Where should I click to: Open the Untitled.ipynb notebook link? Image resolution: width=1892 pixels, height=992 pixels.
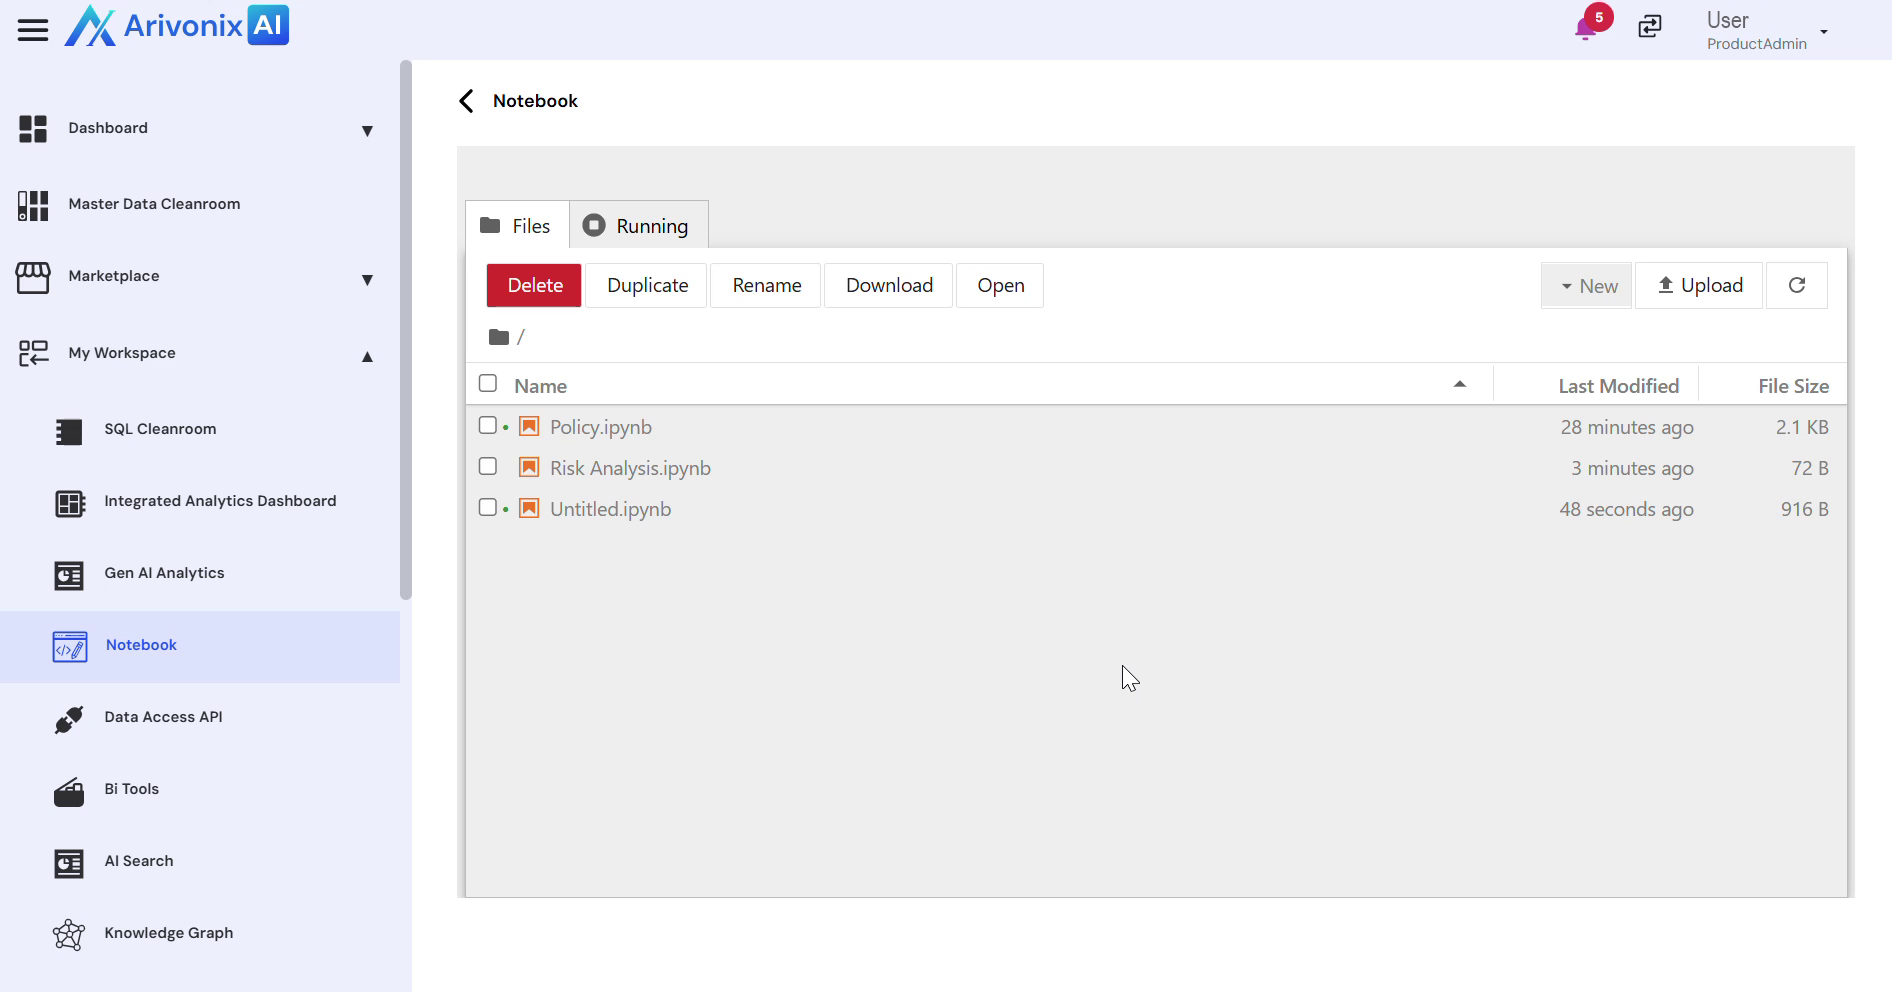(610, 509)
